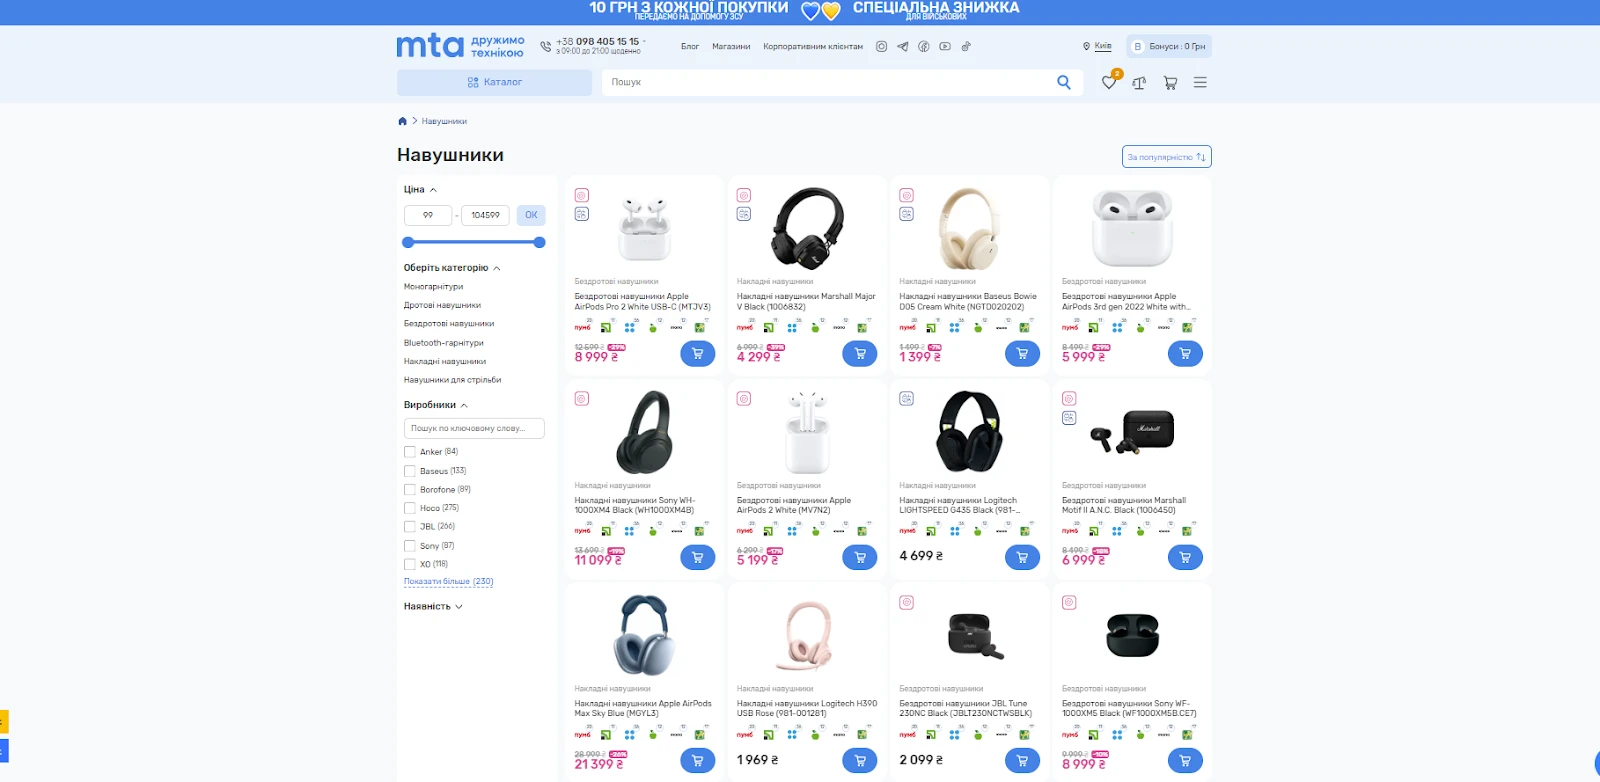Add Apple AirPods 2 White to cart
1600x782 pixels.
[860, 557]
